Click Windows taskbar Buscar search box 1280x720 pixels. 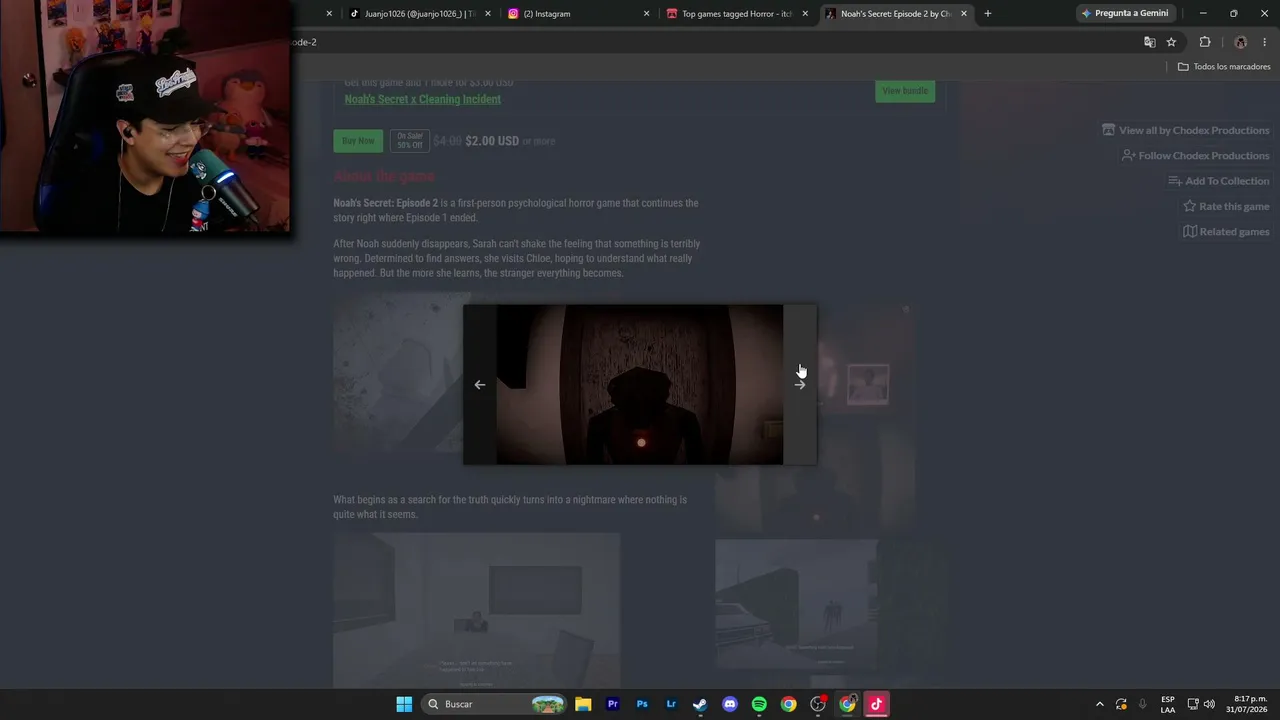pyautogui.click(x=494, y=704)
